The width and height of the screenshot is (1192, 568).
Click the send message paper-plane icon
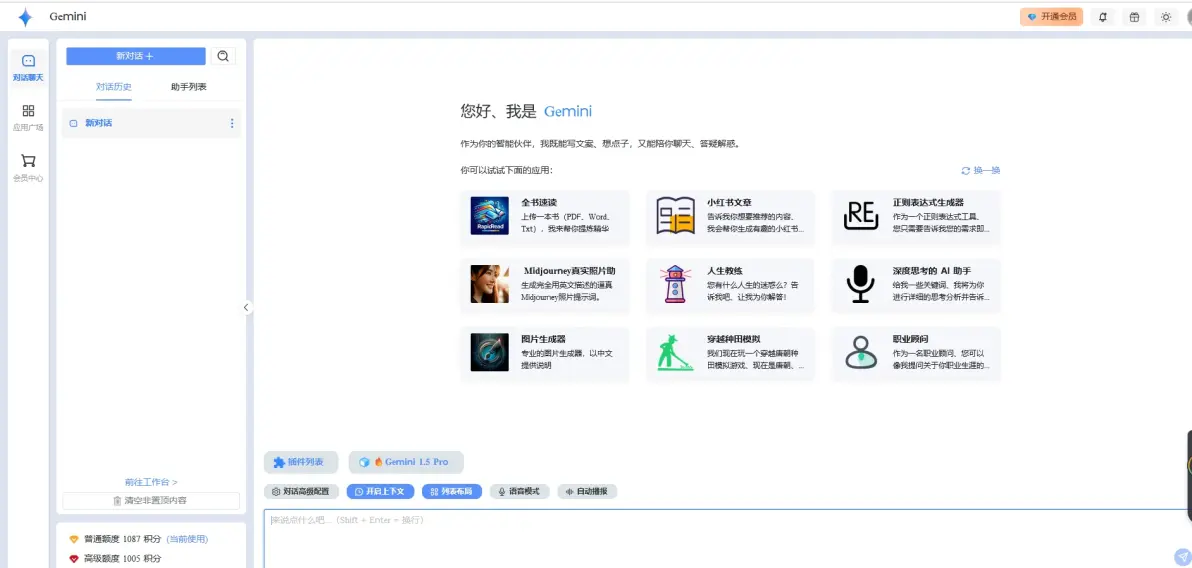click(x=1182, y=557)
